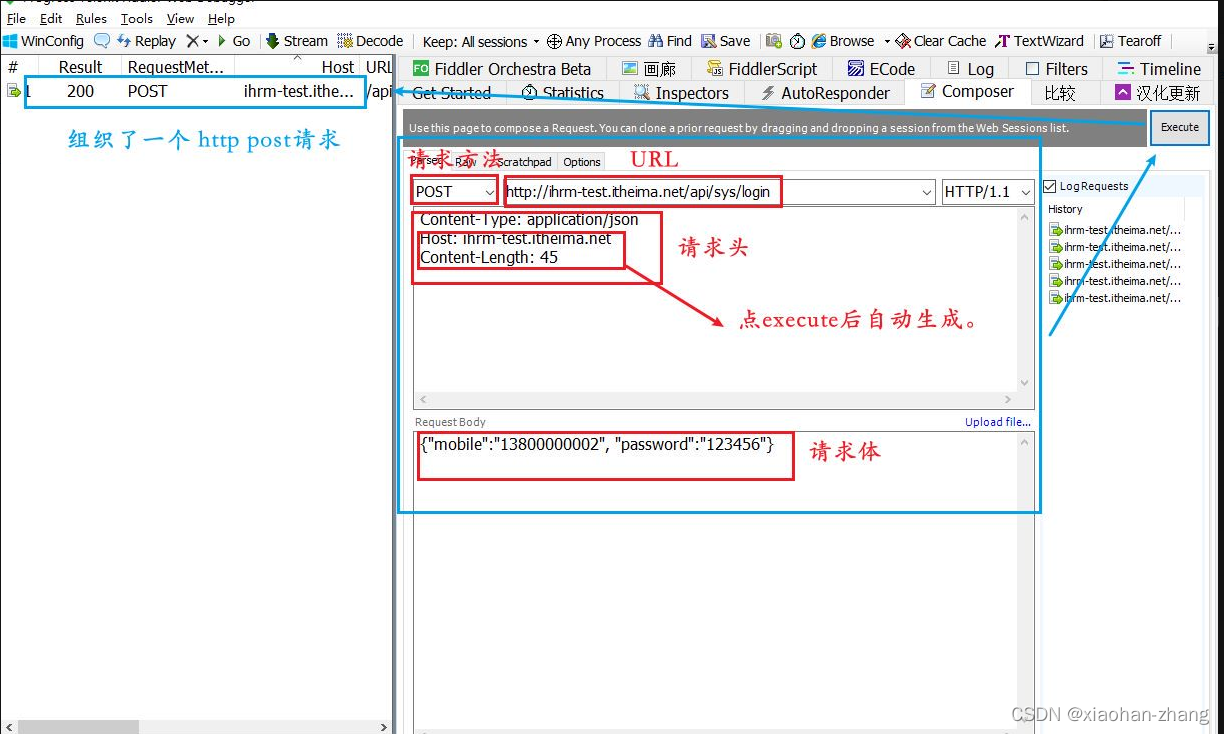The image size is (1224, 734).
Task: Open the TextWizard tool
Action: (1039, 41)
